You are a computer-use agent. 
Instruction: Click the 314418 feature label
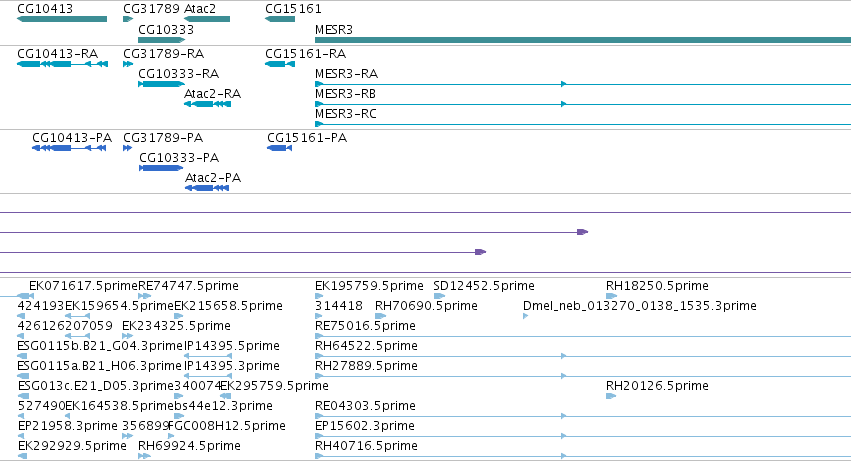tap(339, 306)
